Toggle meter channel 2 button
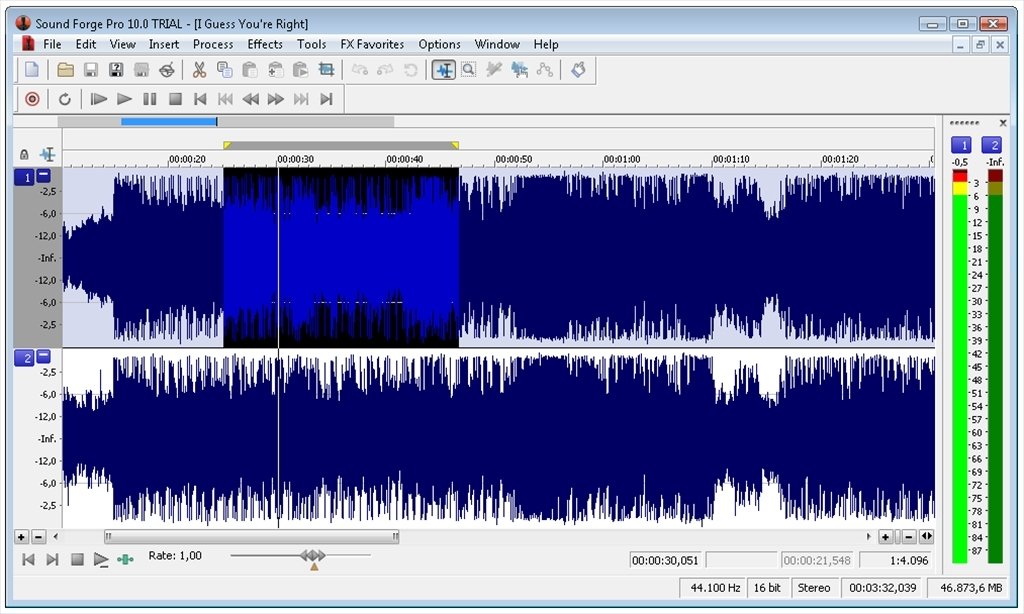The height and width of the screenshot is (614, 1024). tap(992, 144)
